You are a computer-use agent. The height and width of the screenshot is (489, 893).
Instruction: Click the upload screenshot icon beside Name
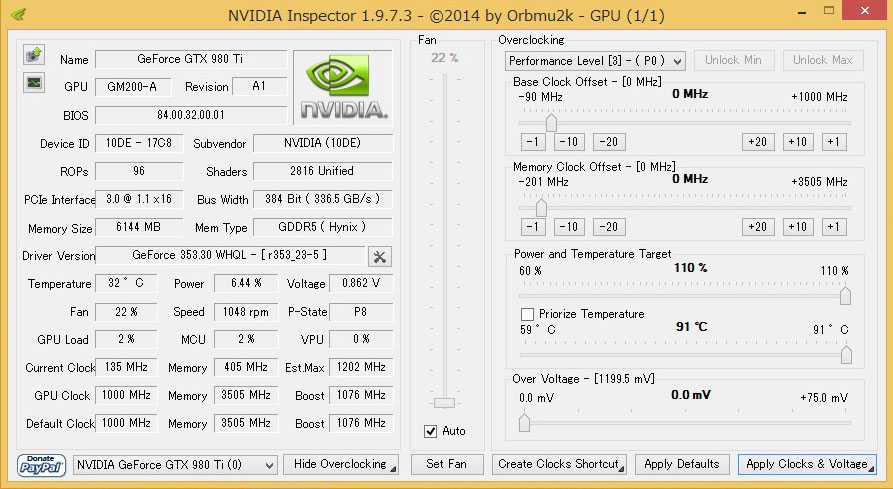click(34, 55)
